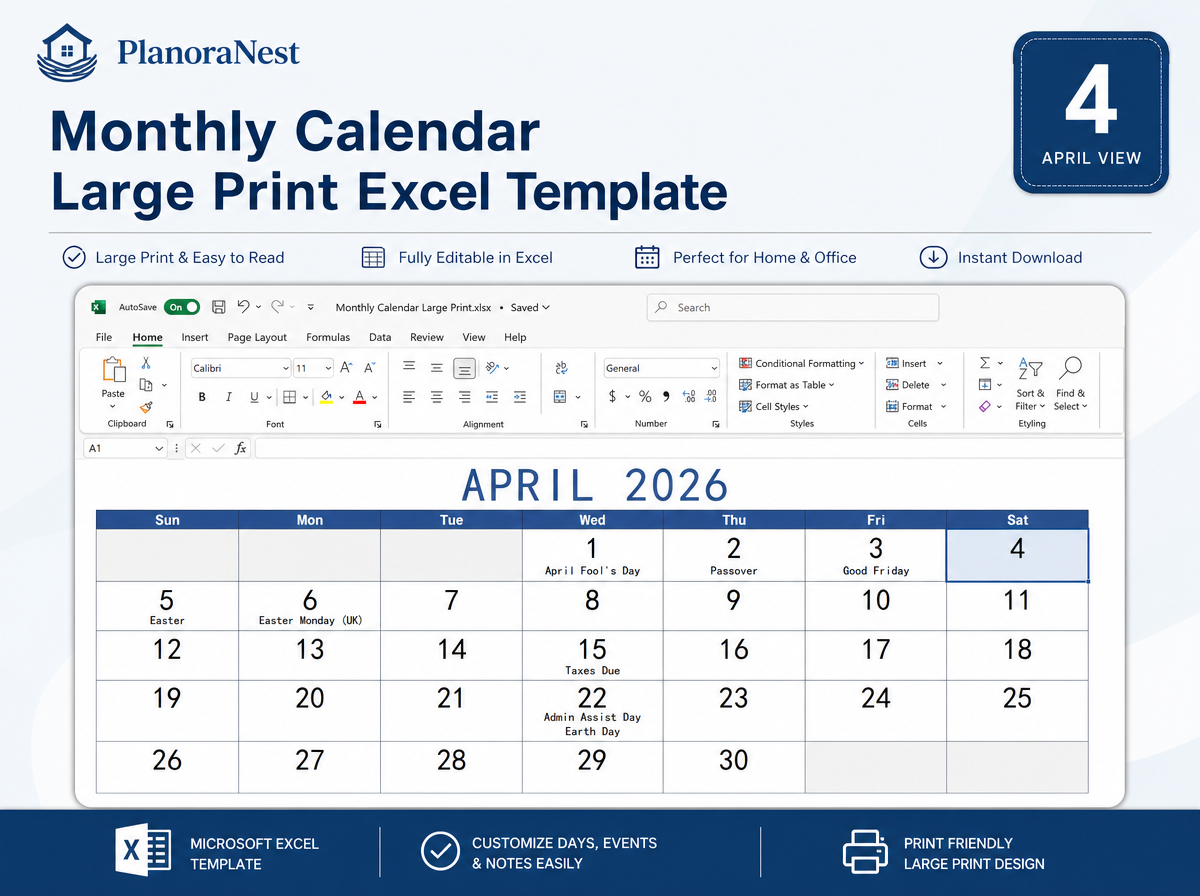Viewport: 1200px width, 896px height.
Task: Click the Merge and Center icon
Action: [561, 397]
